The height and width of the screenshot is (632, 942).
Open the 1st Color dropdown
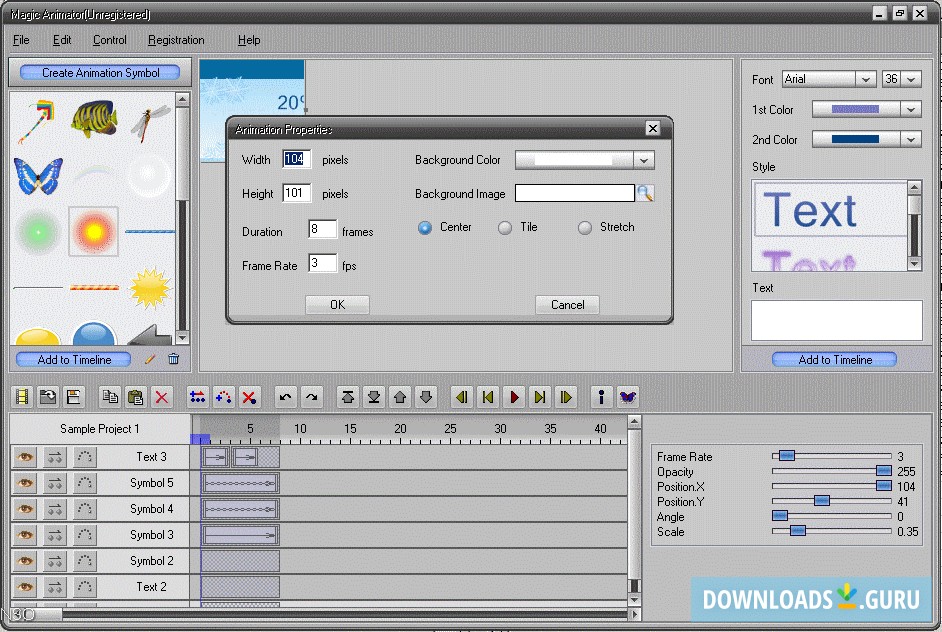coord(910,110)
